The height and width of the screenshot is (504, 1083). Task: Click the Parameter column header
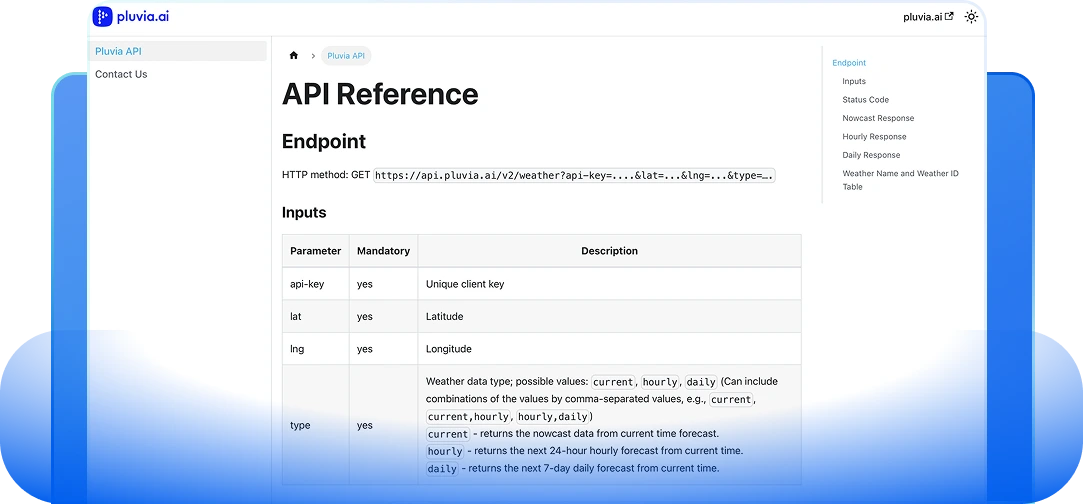(315, 251)
